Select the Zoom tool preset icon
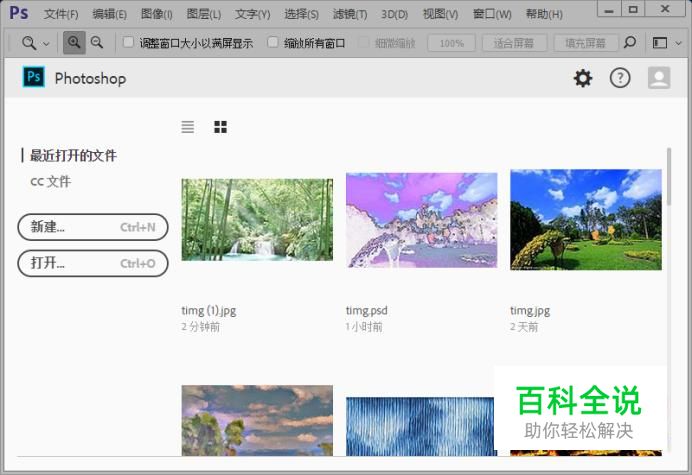This screenshot has width=692, height=475. tap(29, 43)
